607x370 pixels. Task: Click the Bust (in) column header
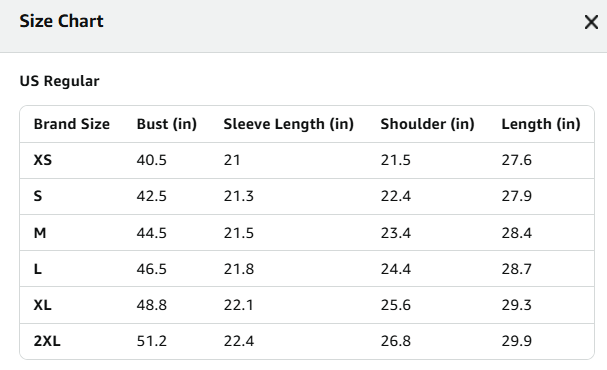(x=167, y=124)
